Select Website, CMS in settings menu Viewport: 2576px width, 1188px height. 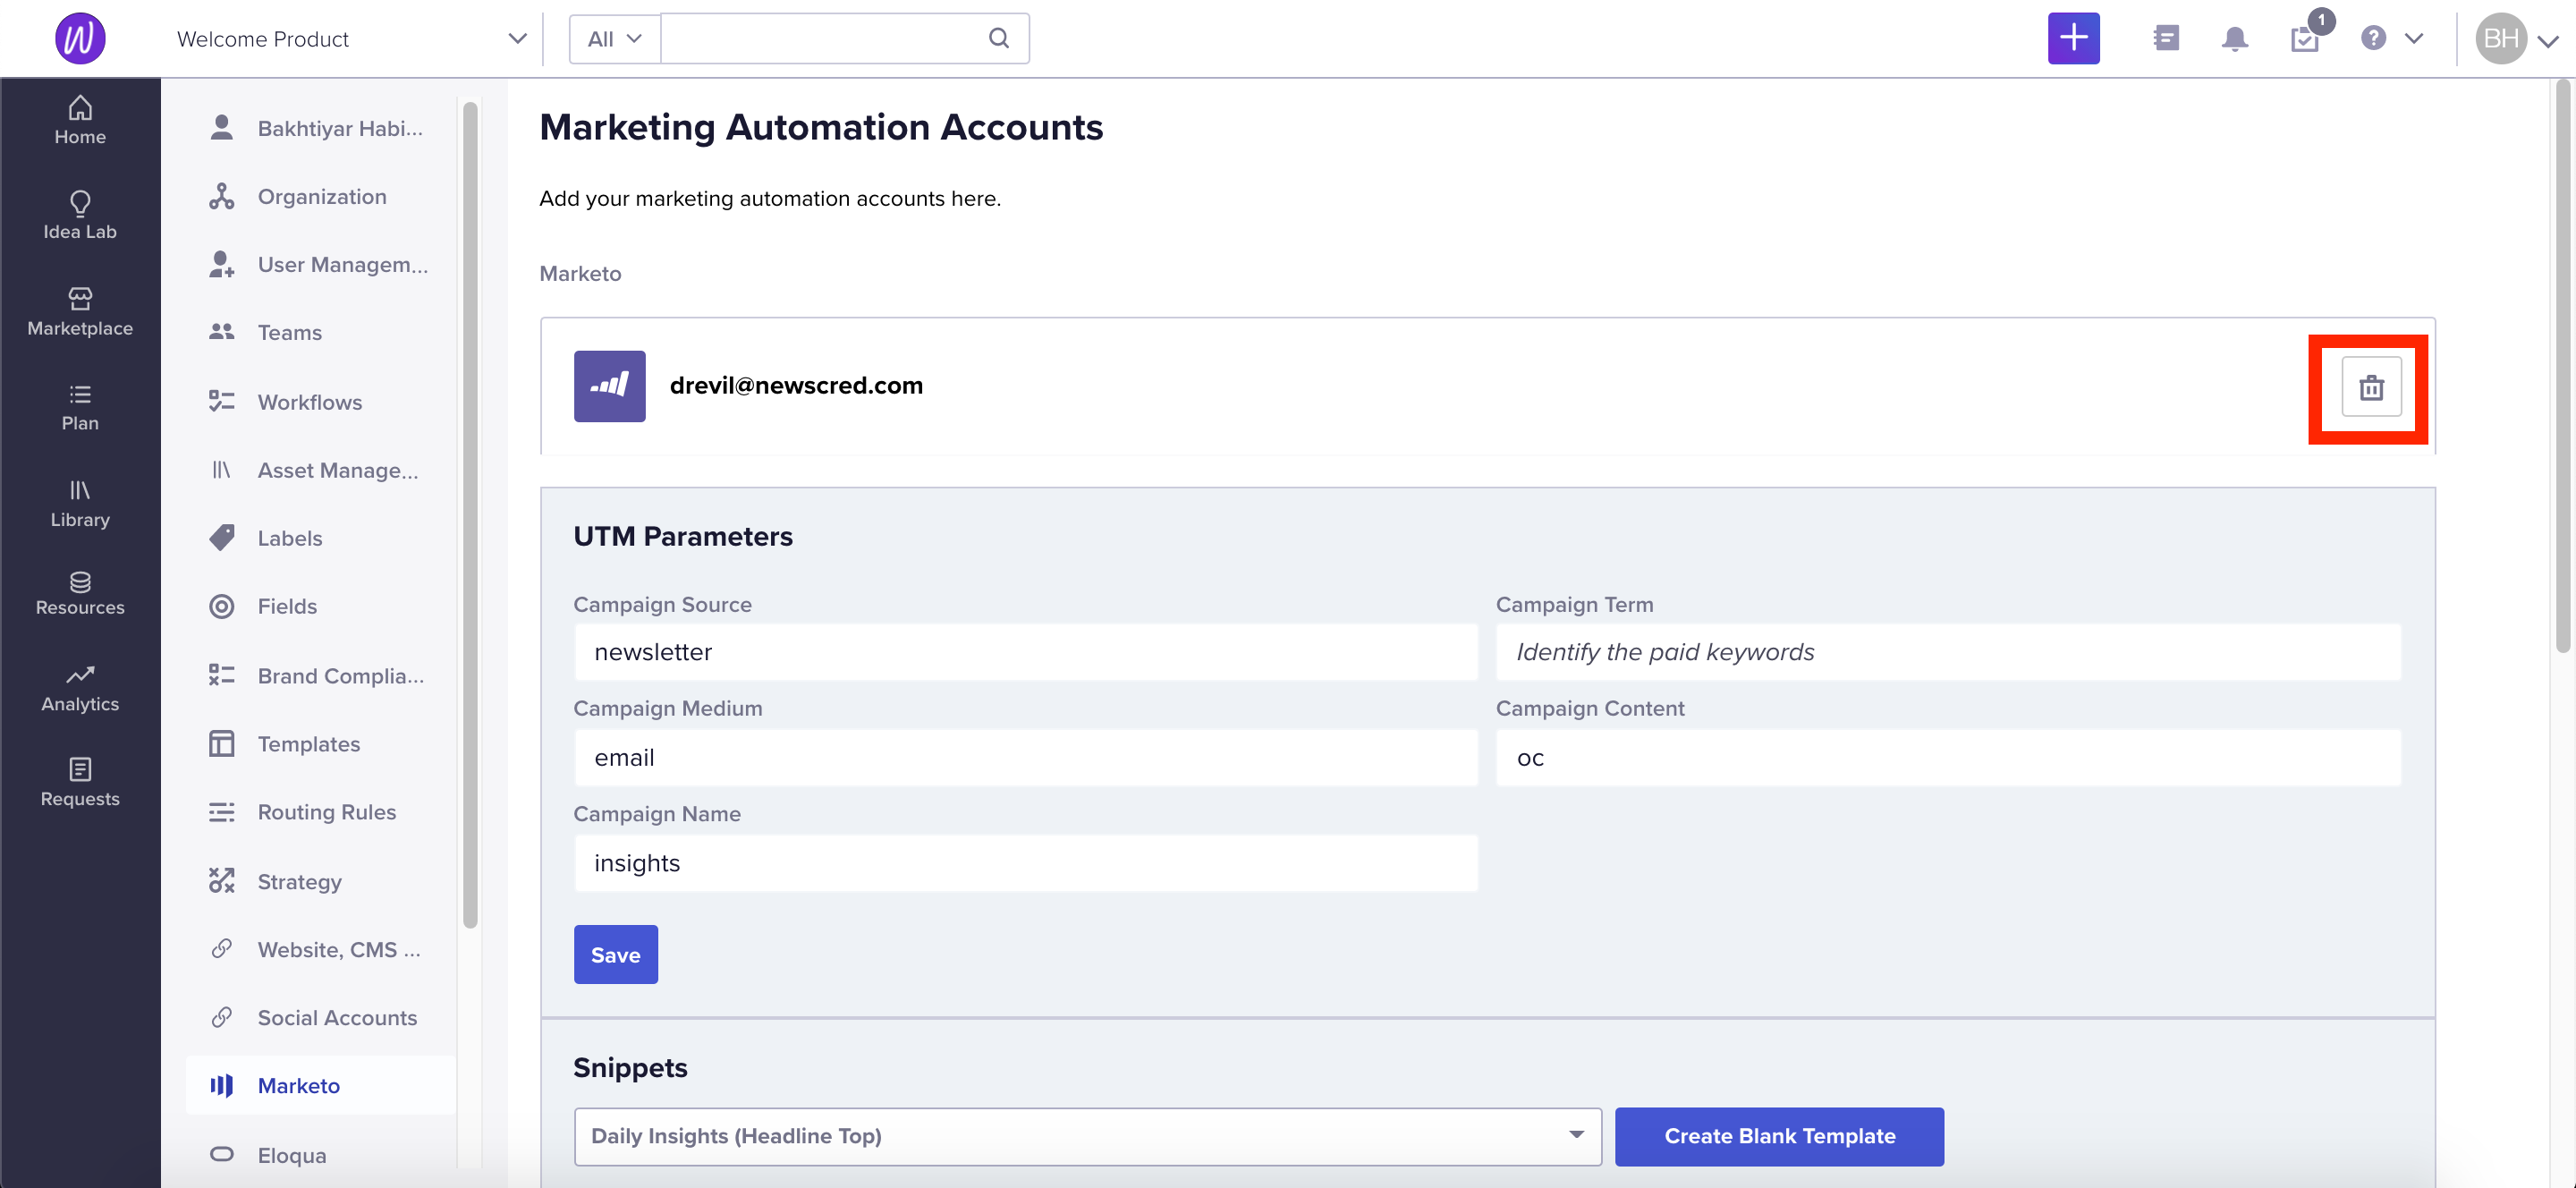point(320,949)
